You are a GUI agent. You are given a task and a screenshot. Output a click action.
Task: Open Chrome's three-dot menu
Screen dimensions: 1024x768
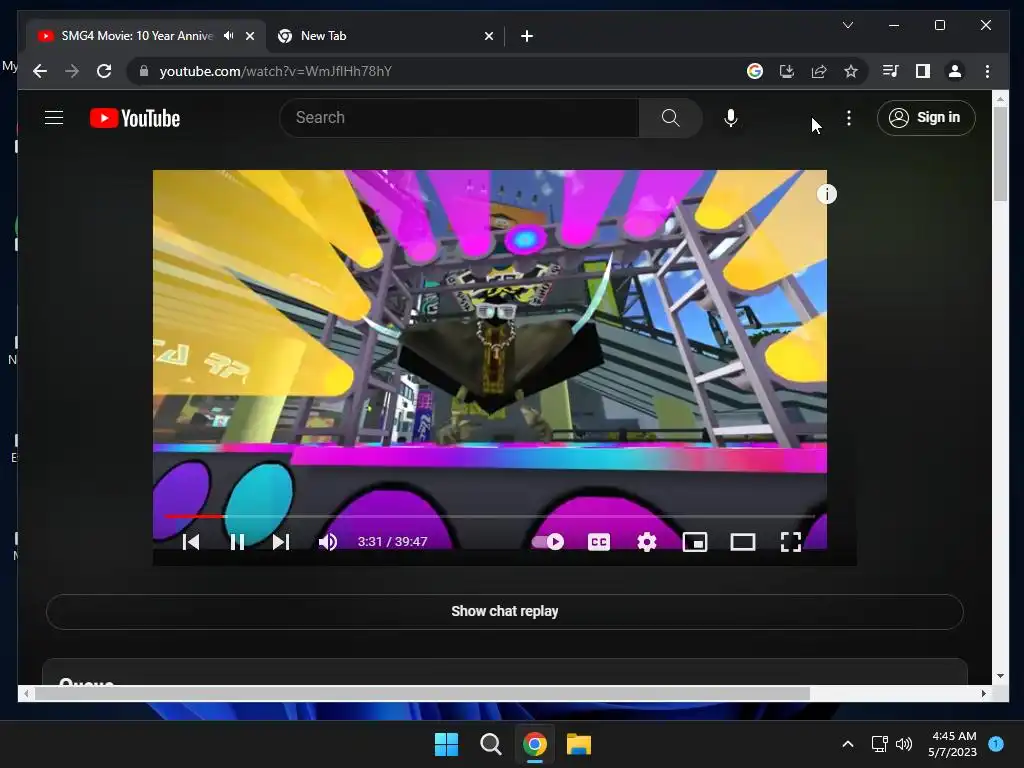tap(987, 71)
